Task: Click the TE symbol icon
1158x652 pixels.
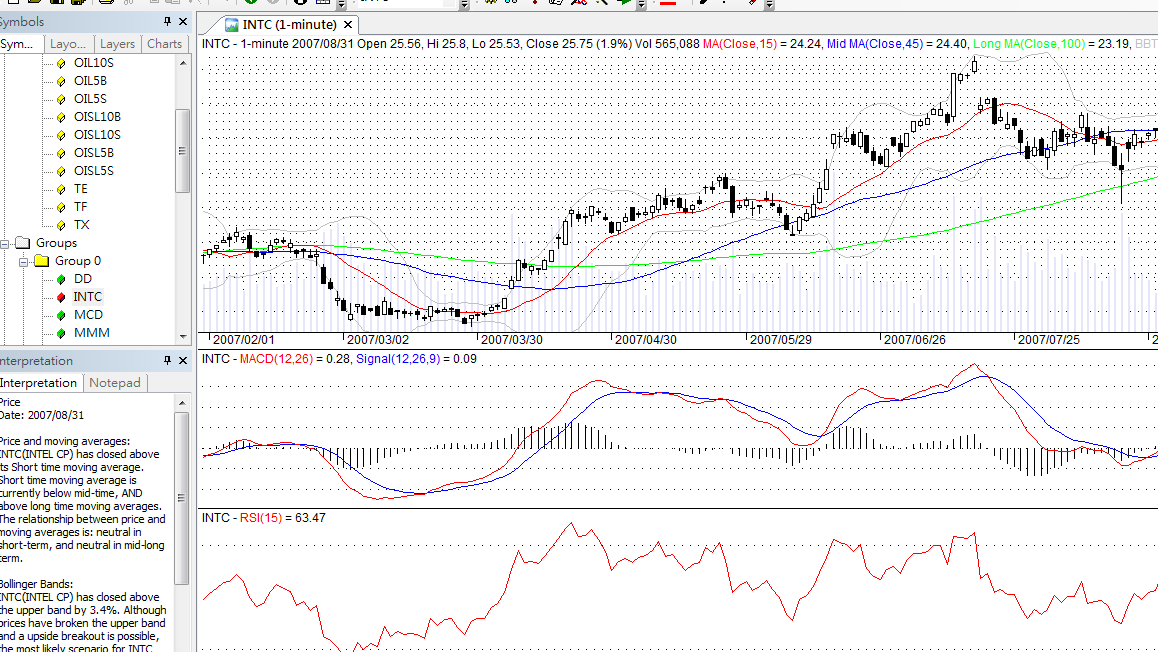Action: tap(61, 190)
